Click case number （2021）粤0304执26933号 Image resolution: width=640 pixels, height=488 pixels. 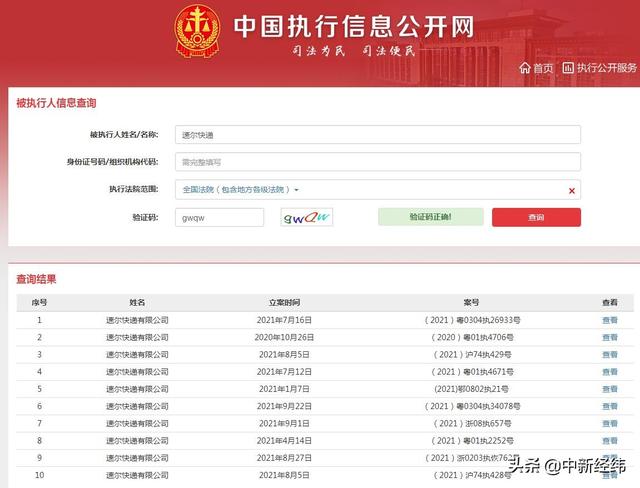[x=472, y=320]
